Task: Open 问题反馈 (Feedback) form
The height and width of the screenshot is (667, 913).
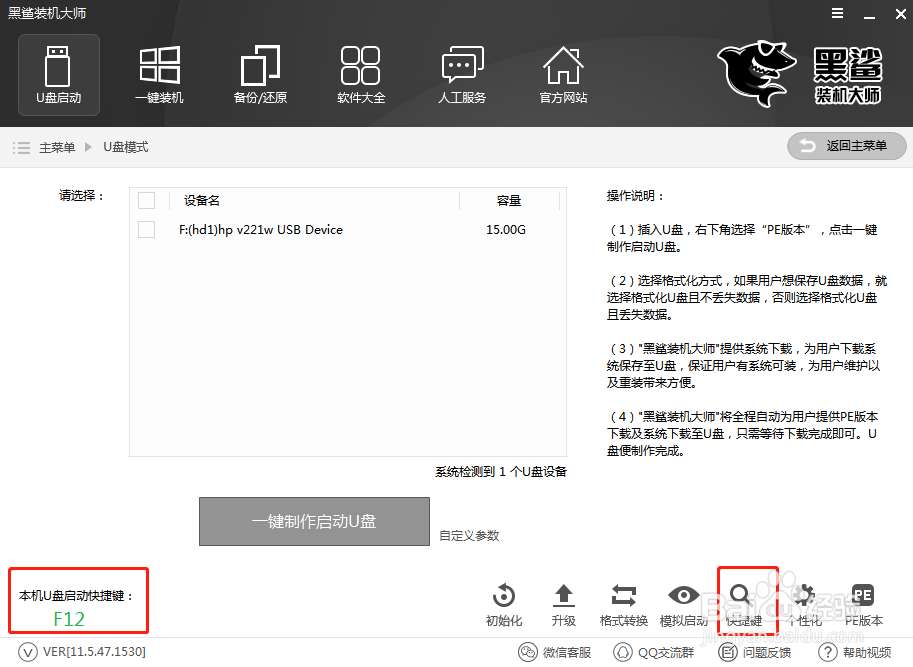Action: (x=757, y=651)
